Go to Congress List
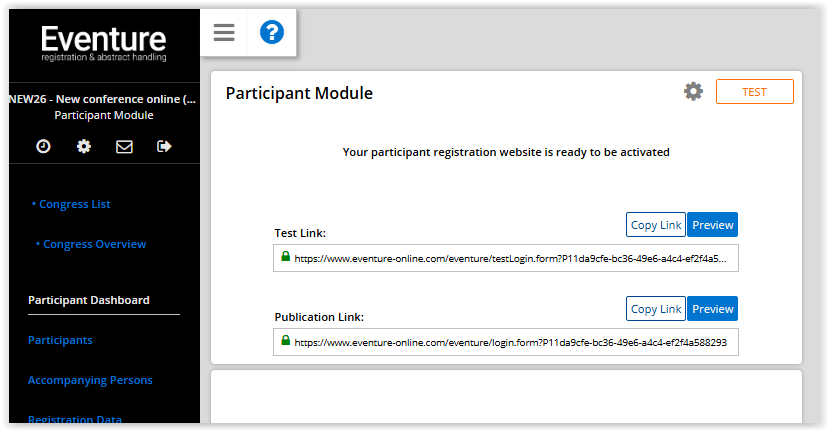This screenshot has height=431, width=829. [x=74, y=204]
